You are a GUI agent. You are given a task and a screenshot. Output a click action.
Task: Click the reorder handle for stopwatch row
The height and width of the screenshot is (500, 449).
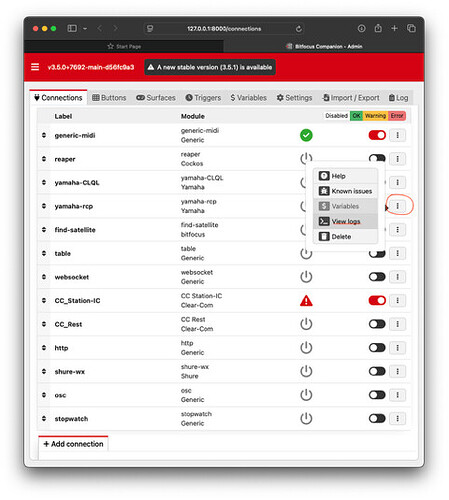point(44,418)
